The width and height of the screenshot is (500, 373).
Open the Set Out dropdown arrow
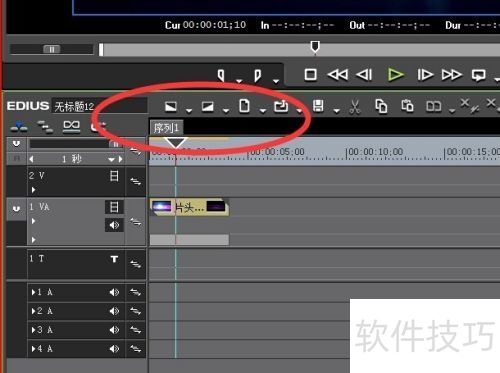click(276, 81)
